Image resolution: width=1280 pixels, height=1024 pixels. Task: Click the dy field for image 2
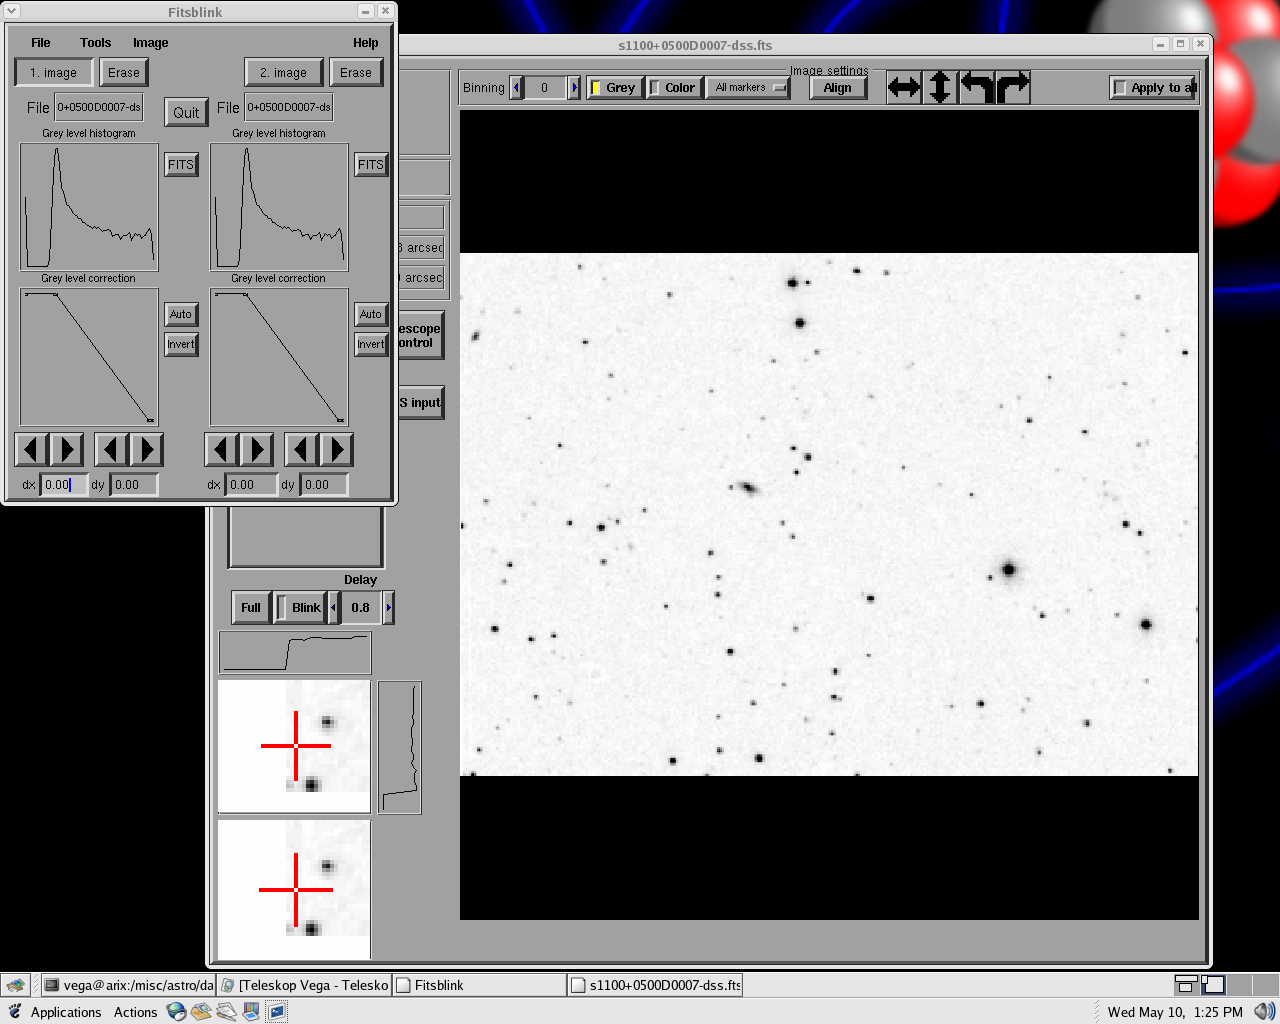[x=324, y=485]
